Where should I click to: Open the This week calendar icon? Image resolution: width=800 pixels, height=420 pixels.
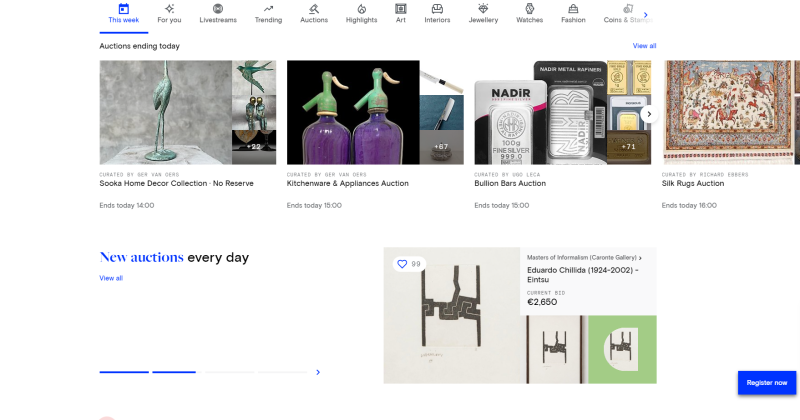point(123,9)
